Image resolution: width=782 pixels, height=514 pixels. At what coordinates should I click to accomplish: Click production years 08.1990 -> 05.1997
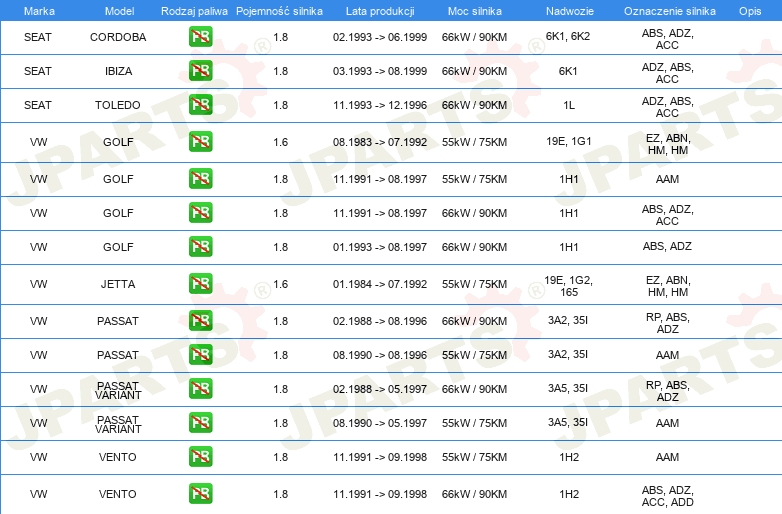(380, 423)
